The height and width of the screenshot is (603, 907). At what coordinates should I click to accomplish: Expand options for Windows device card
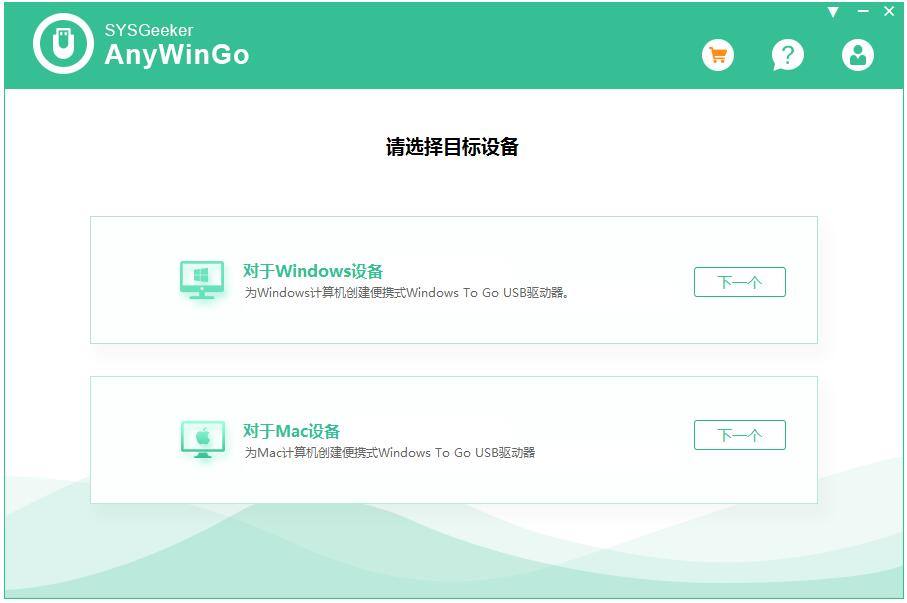pyautogui.click(x=740, y=281)
